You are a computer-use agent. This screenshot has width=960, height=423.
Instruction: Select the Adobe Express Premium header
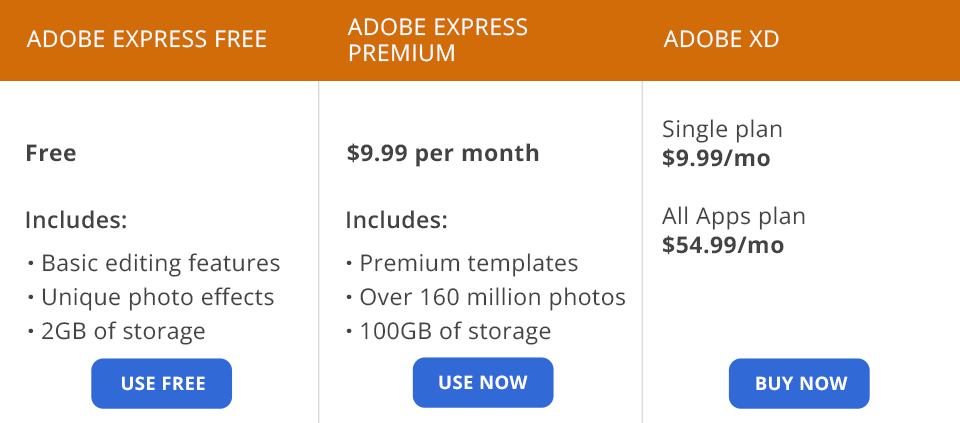pyautogui.click(x=437, y=40)
